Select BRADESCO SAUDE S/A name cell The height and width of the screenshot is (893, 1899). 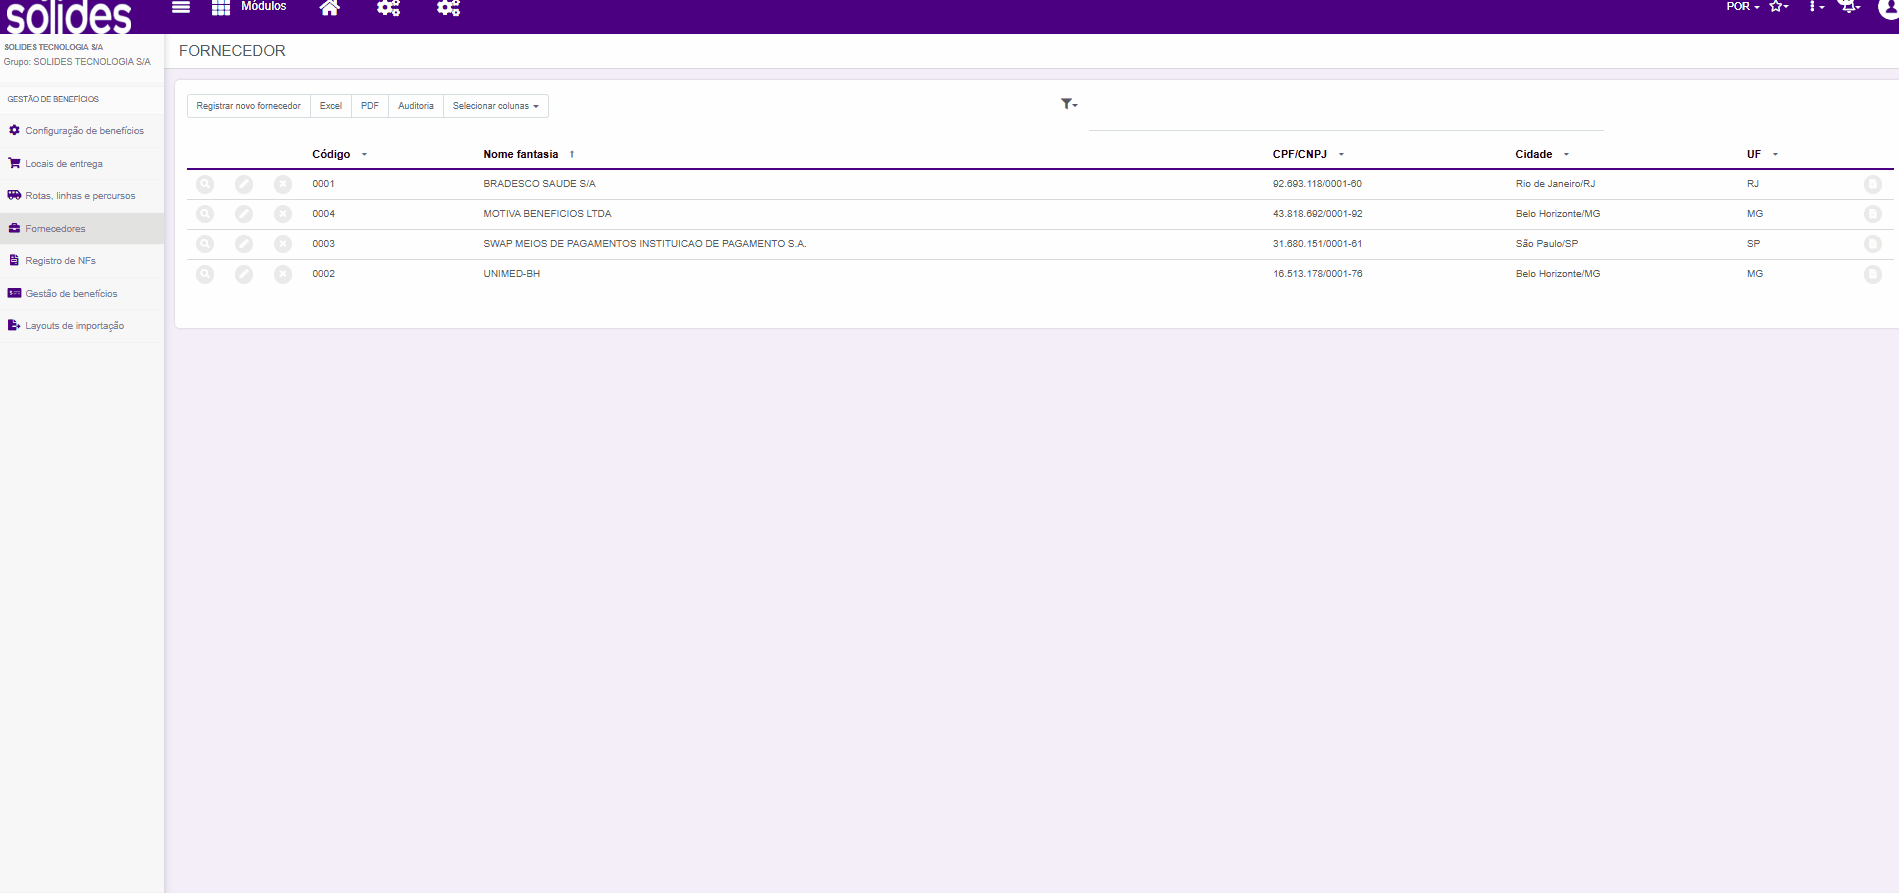click(x=539, y=184)
